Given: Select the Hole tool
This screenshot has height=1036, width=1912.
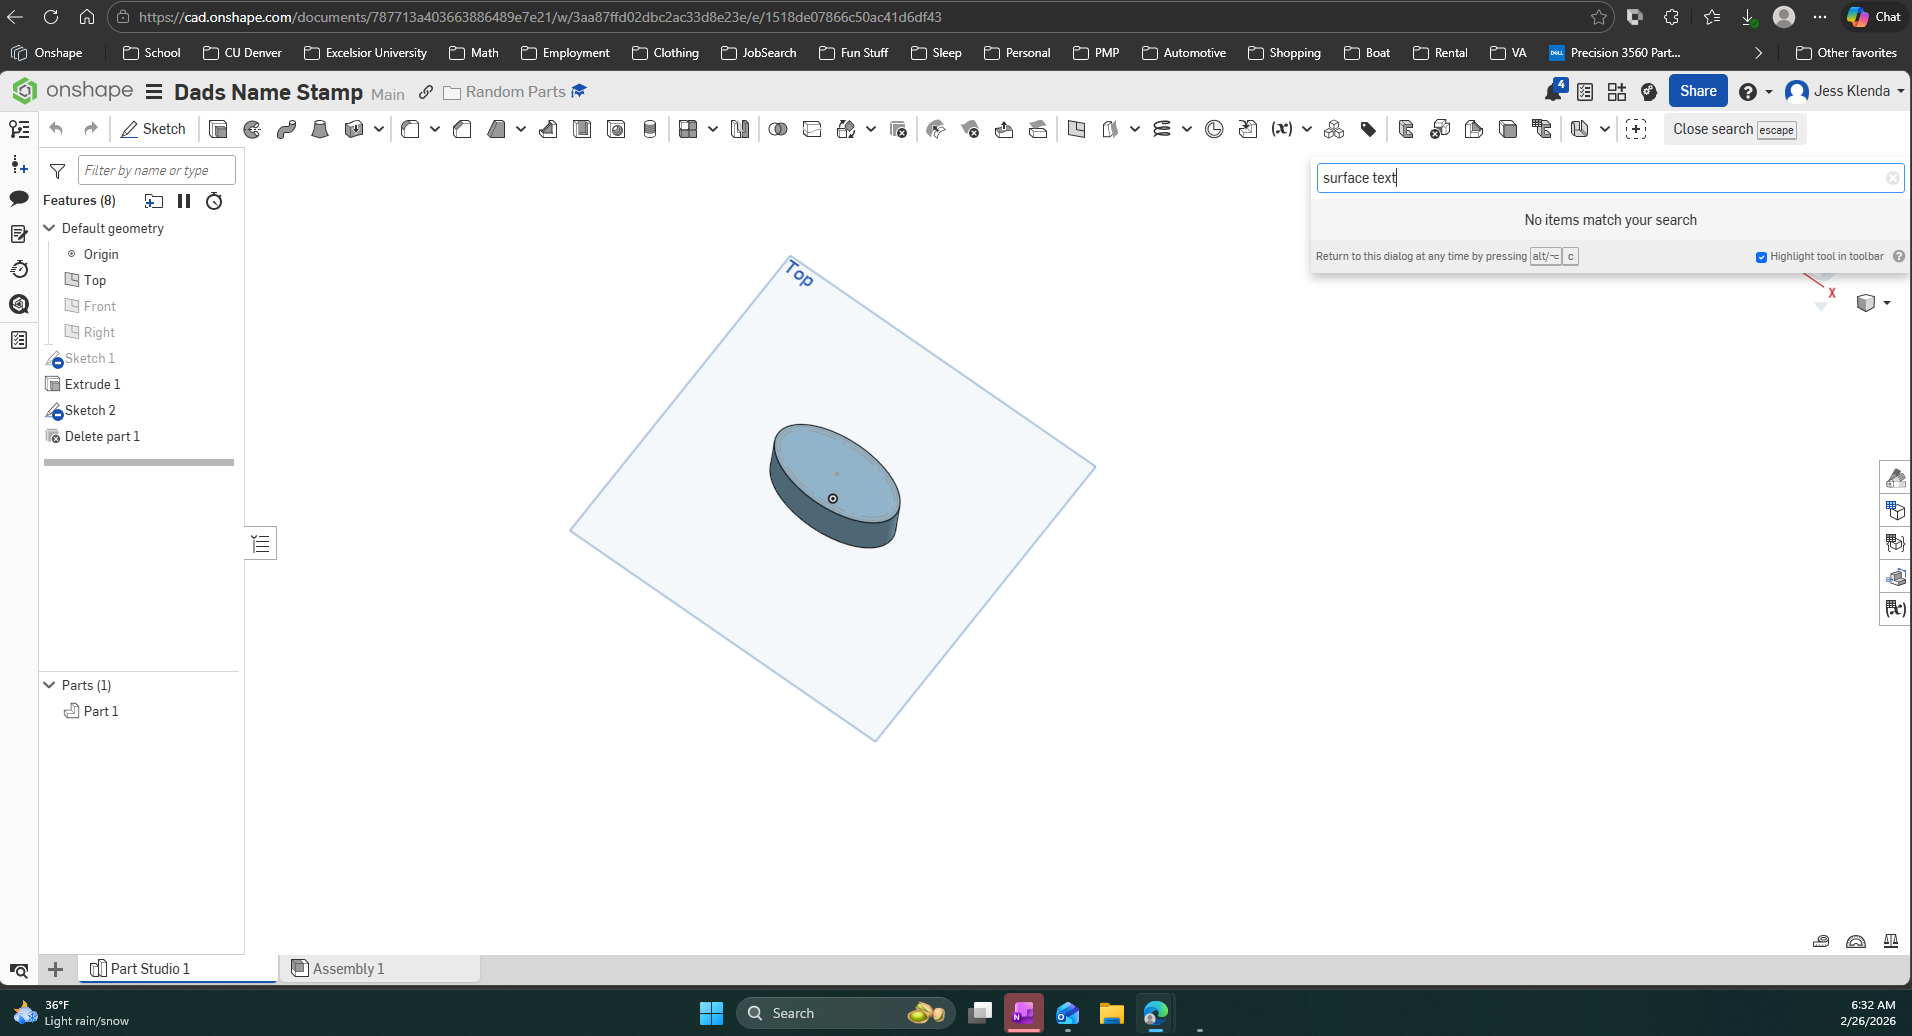Looking at the screenshot, I should tap(616, 129).
